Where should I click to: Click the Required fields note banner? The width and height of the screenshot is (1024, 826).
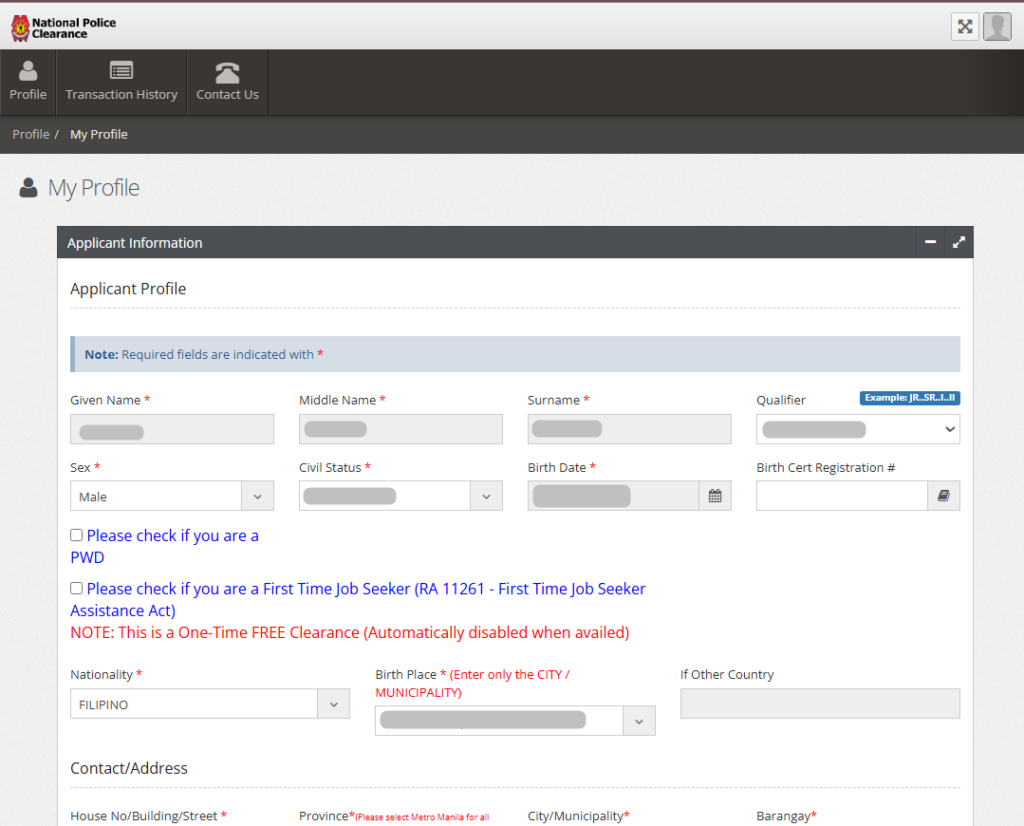tap(515, 354)
